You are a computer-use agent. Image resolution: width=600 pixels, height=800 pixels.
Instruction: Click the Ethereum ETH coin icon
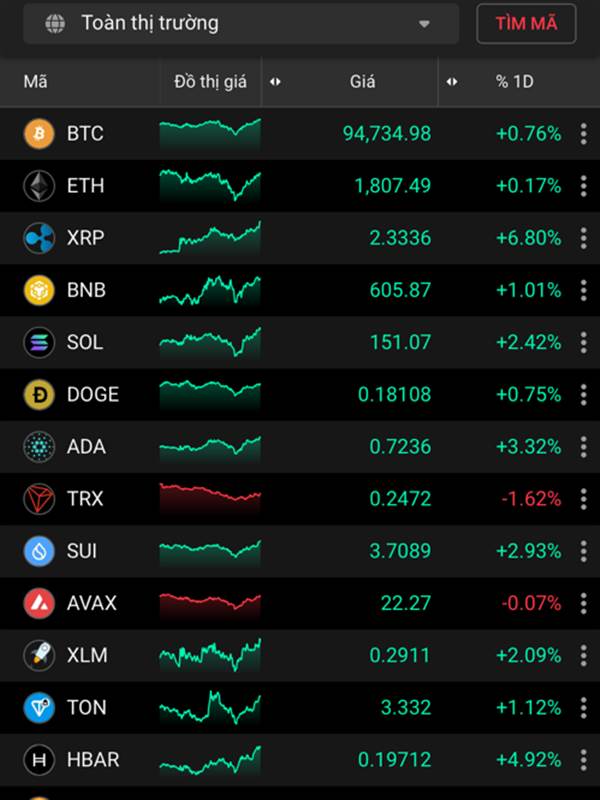click(39, 186)
